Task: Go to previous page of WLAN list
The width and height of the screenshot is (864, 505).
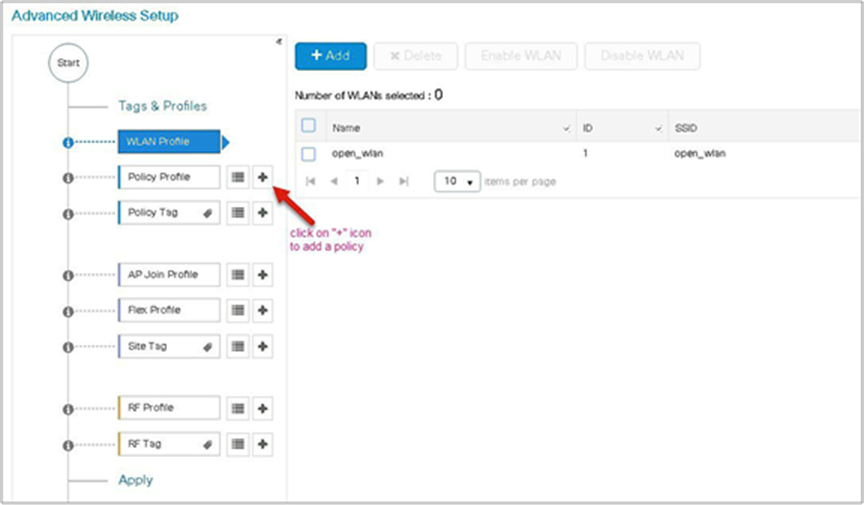Action: [333, 181]
